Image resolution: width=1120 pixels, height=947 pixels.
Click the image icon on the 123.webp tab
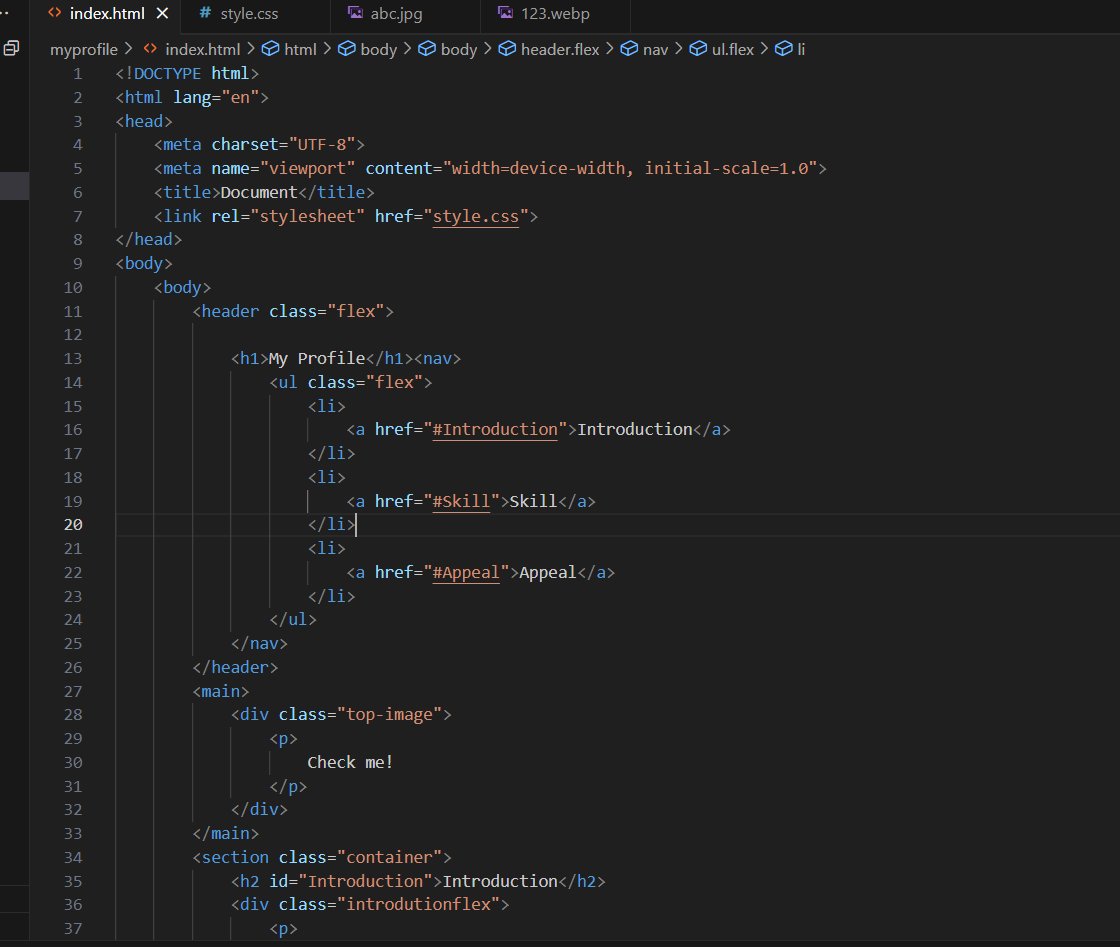click(505, 13)
